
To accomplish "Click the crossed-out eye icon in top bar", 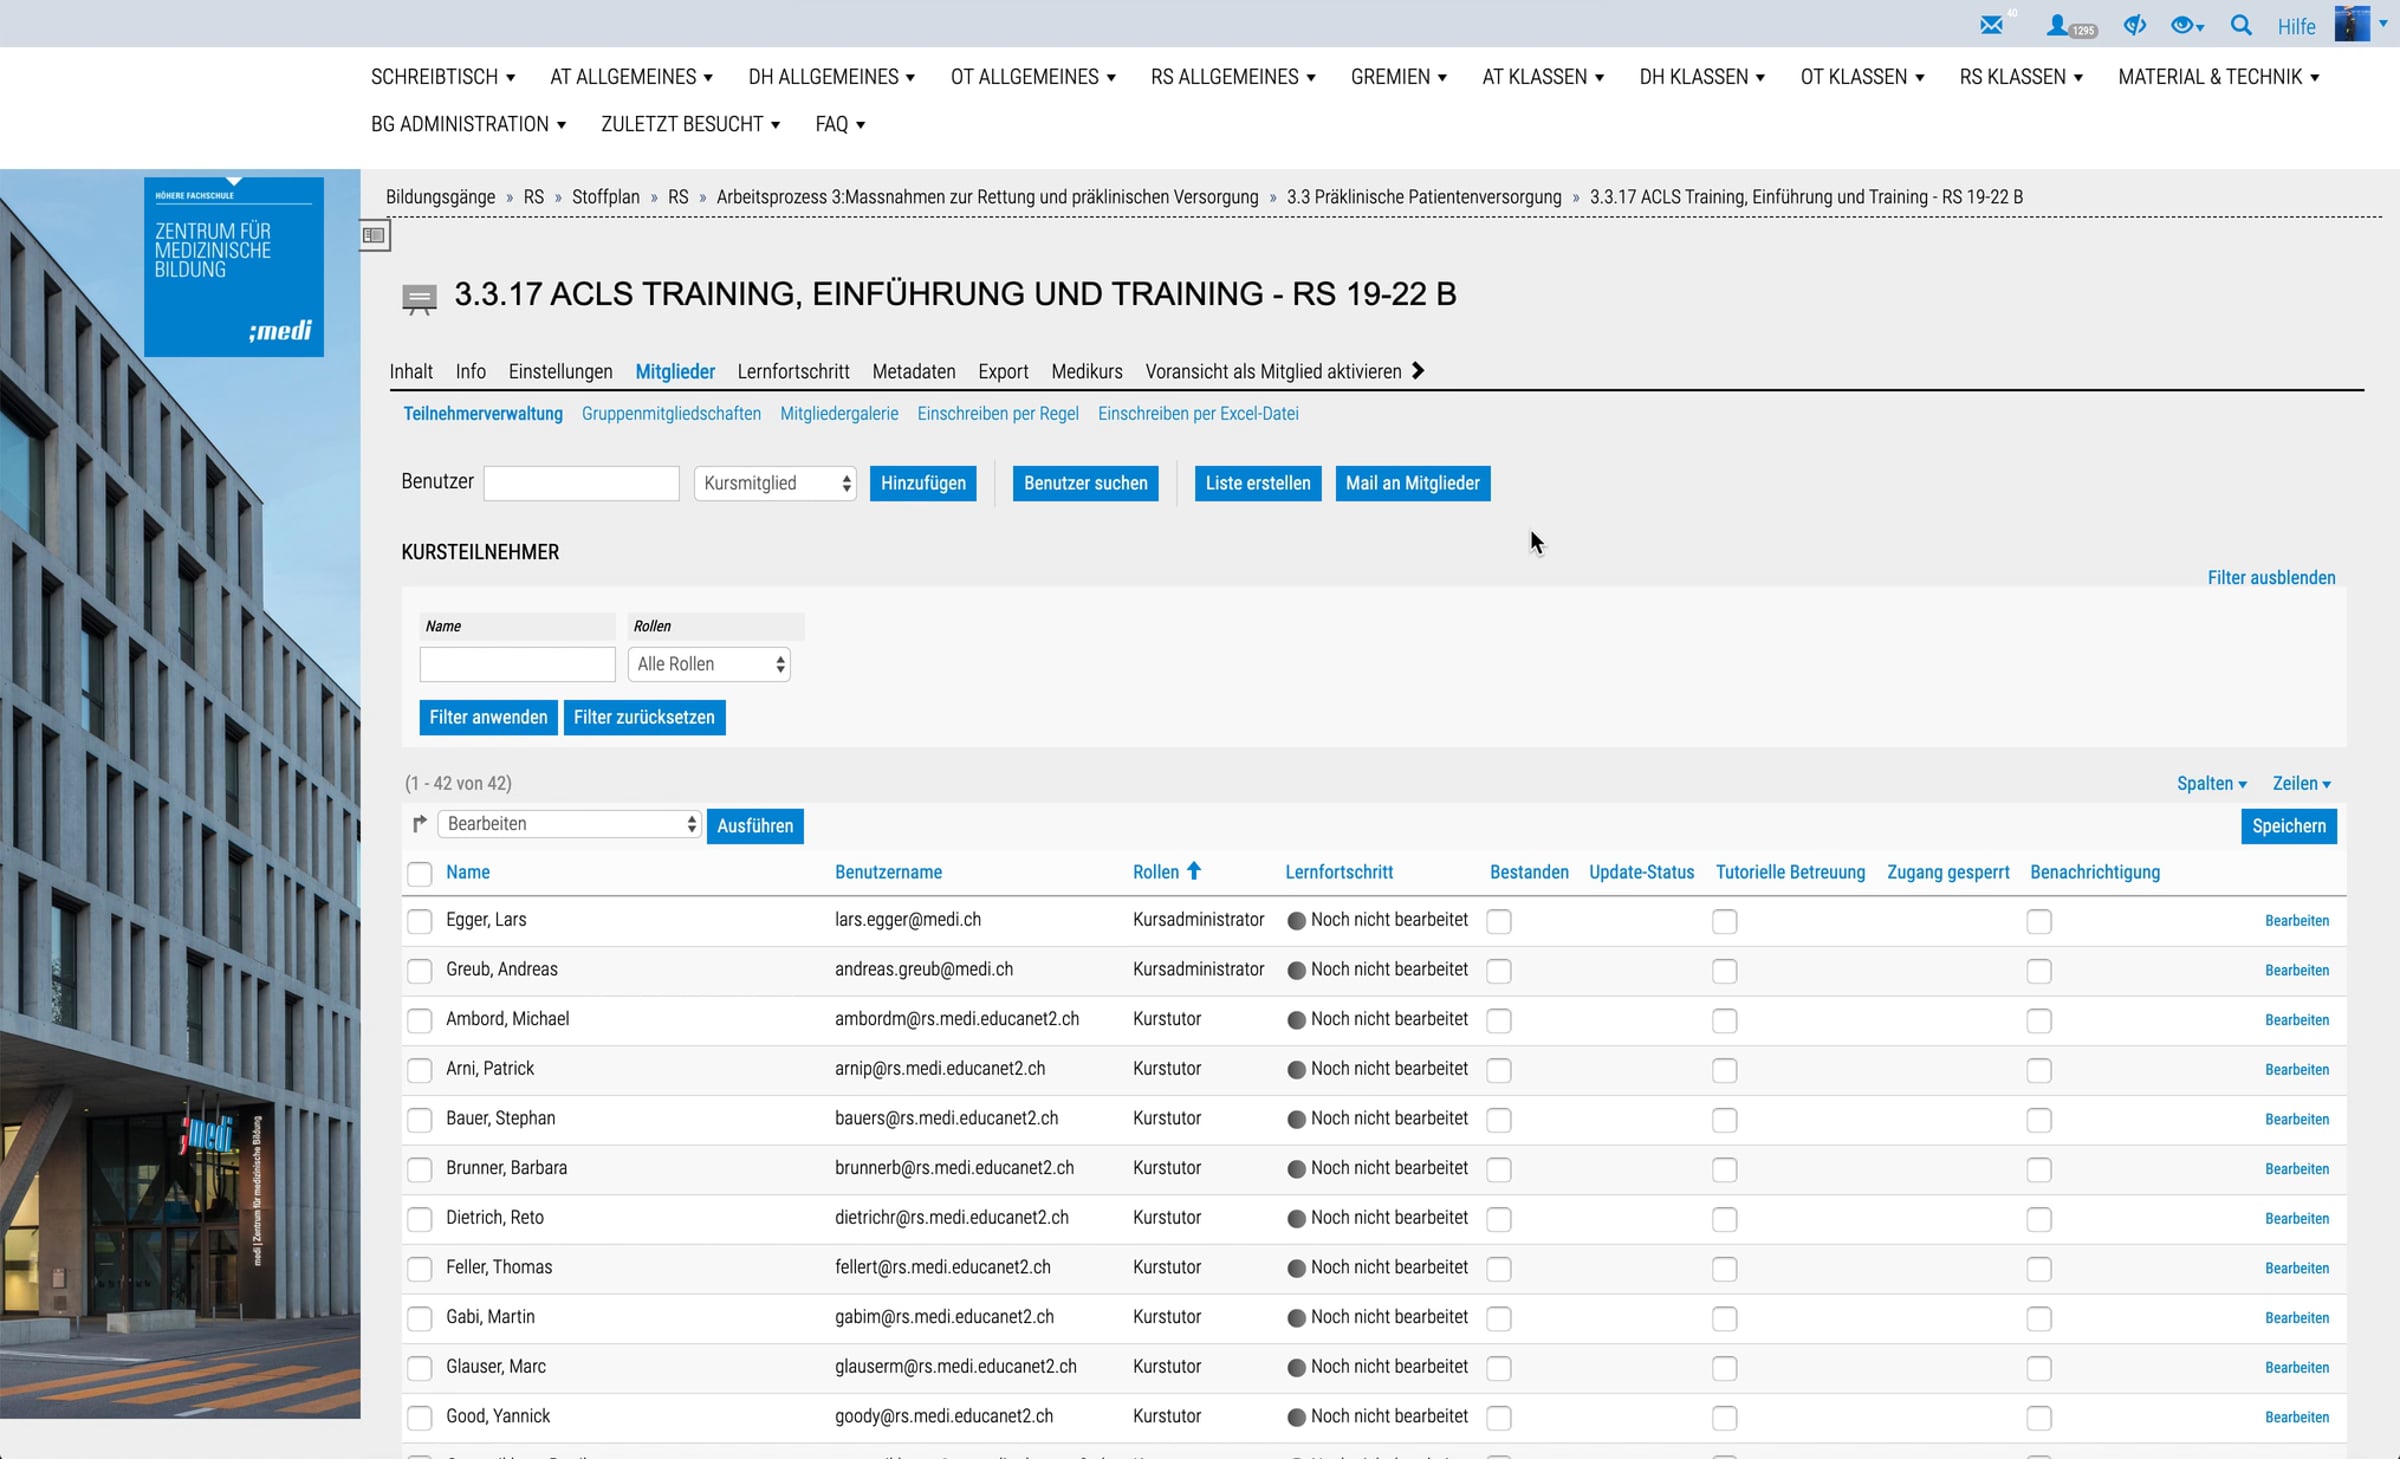I will tap(2134, 25).
